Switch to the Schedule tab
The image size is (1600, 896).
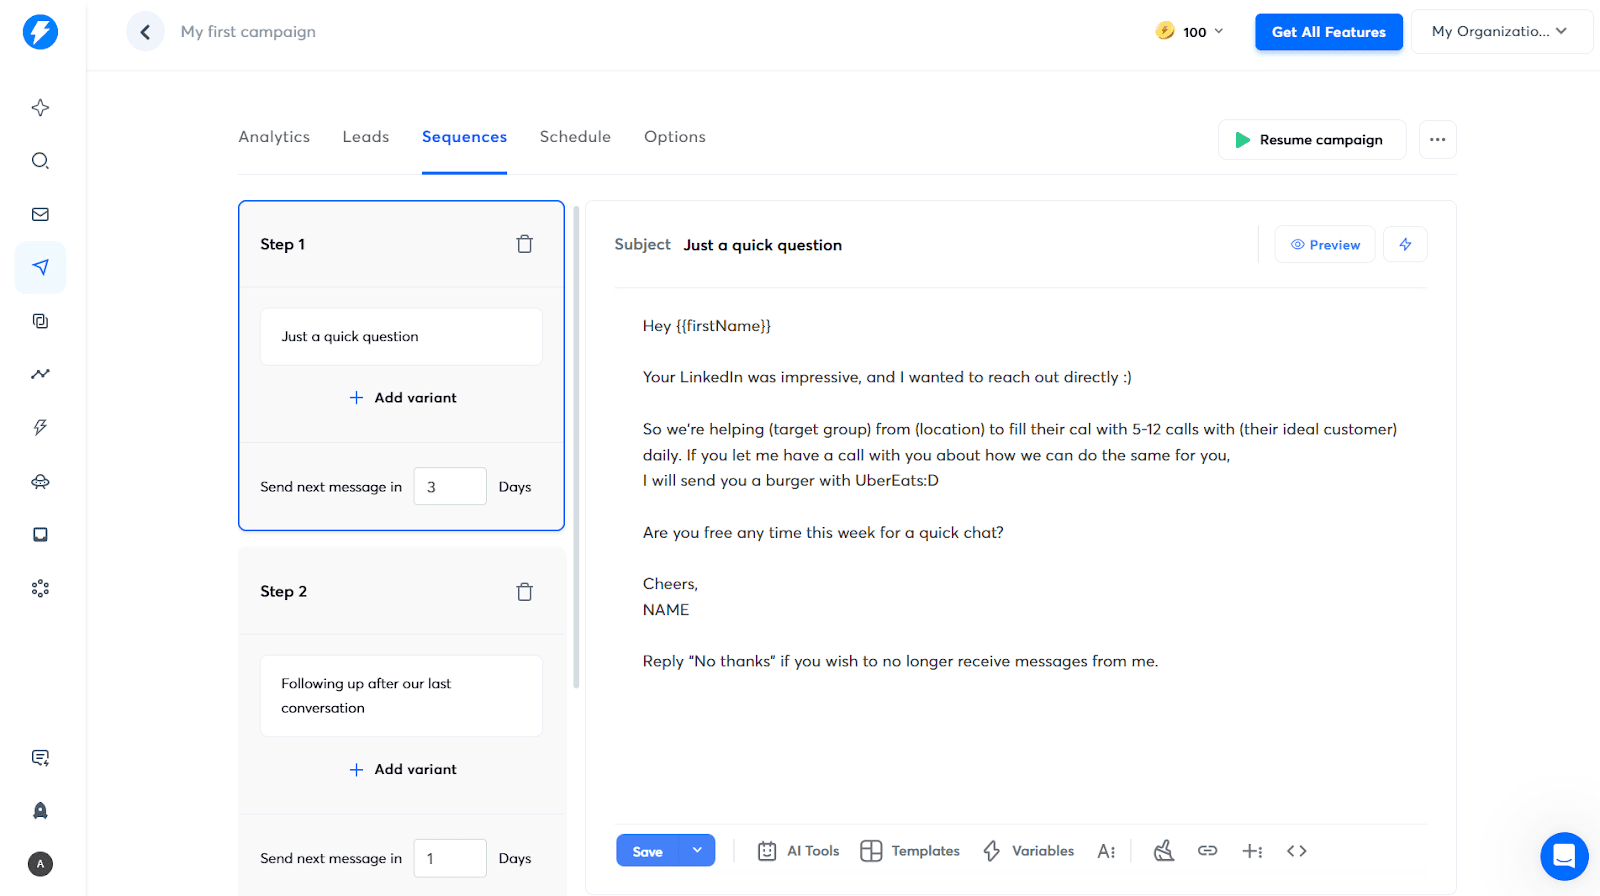click(x=575, y=137)
